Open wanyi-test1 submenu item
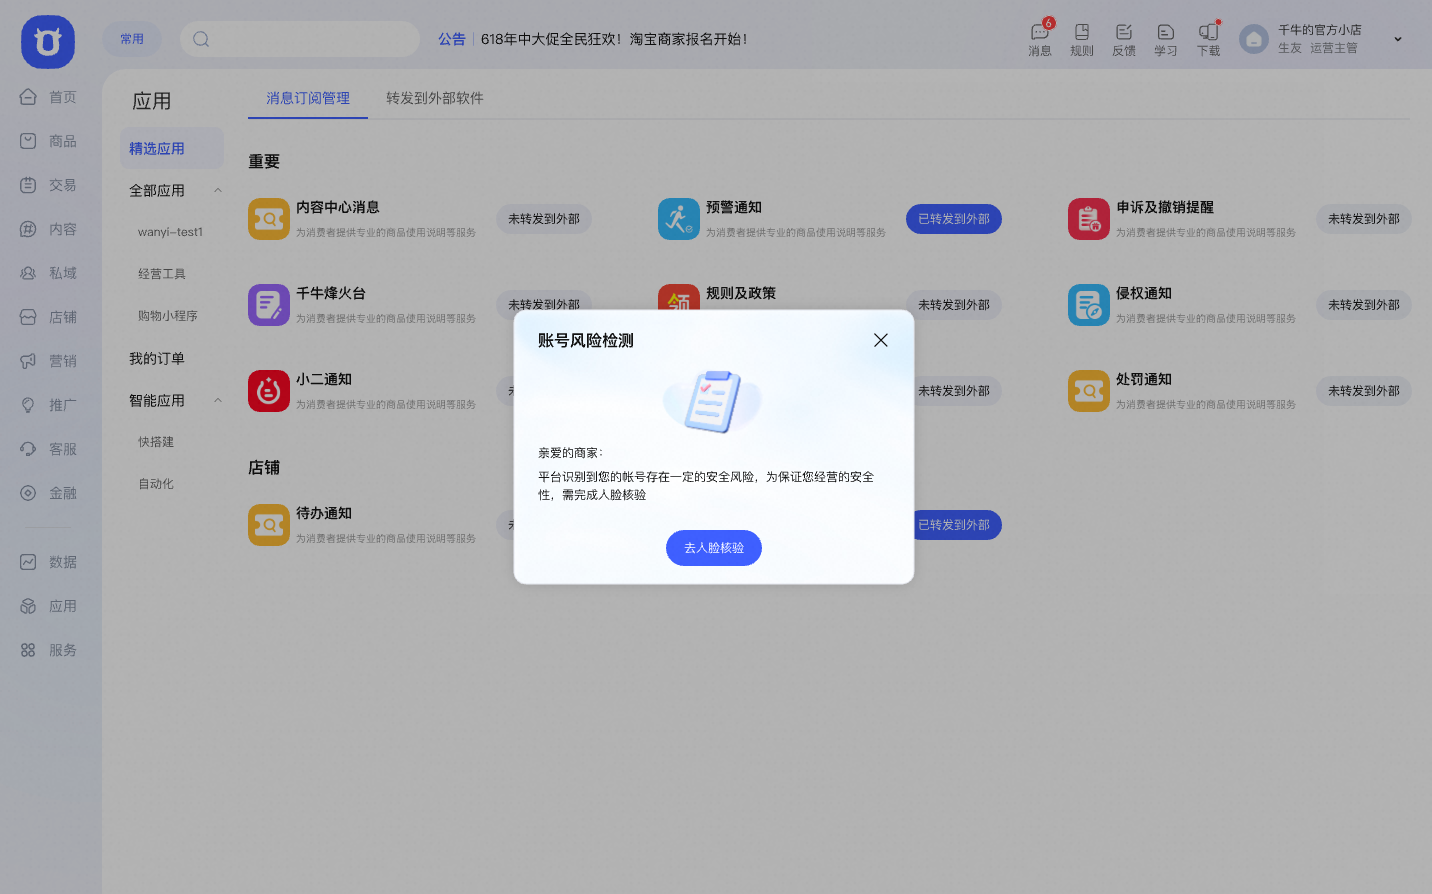This screenshot has width=1432, height=894. (x=171, y=232)
